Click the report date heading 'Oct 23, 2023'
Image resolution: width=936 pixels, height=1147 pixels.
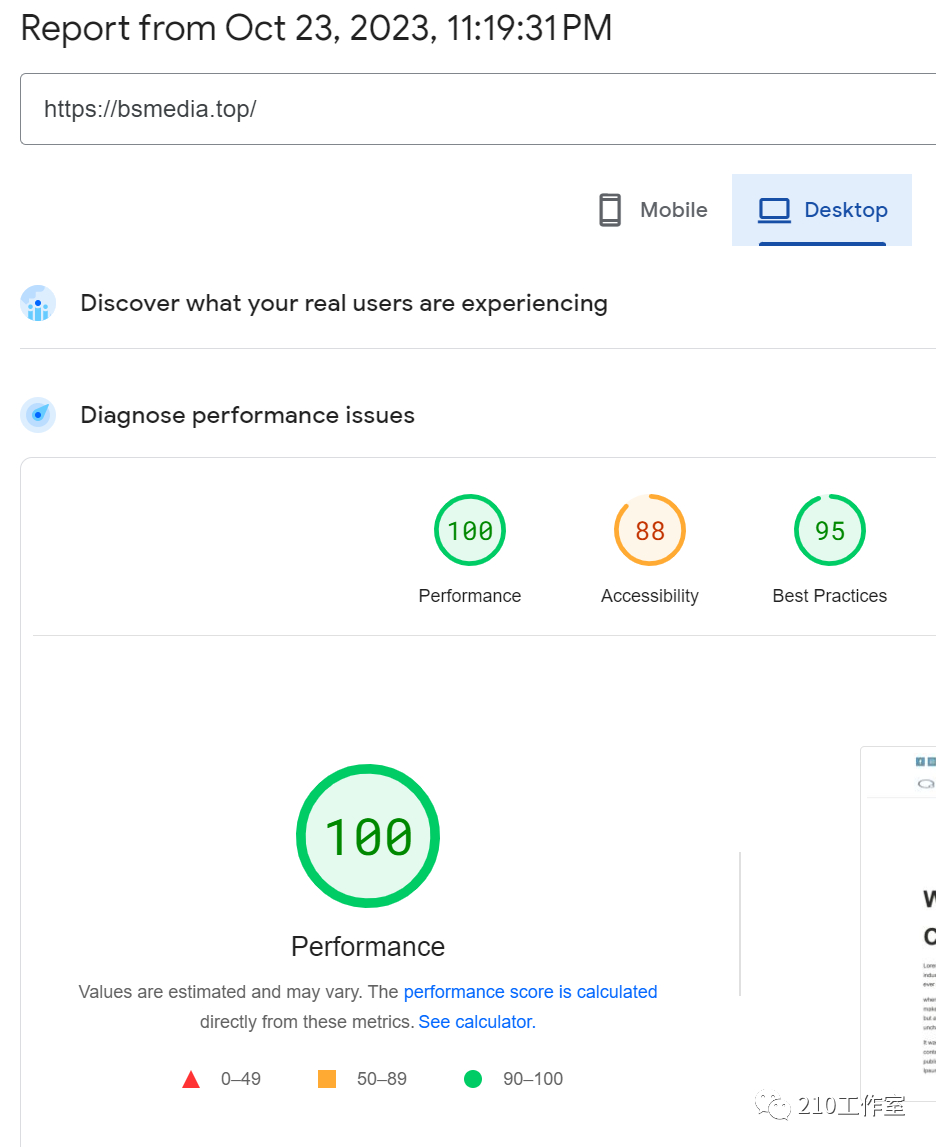[331, 29]
